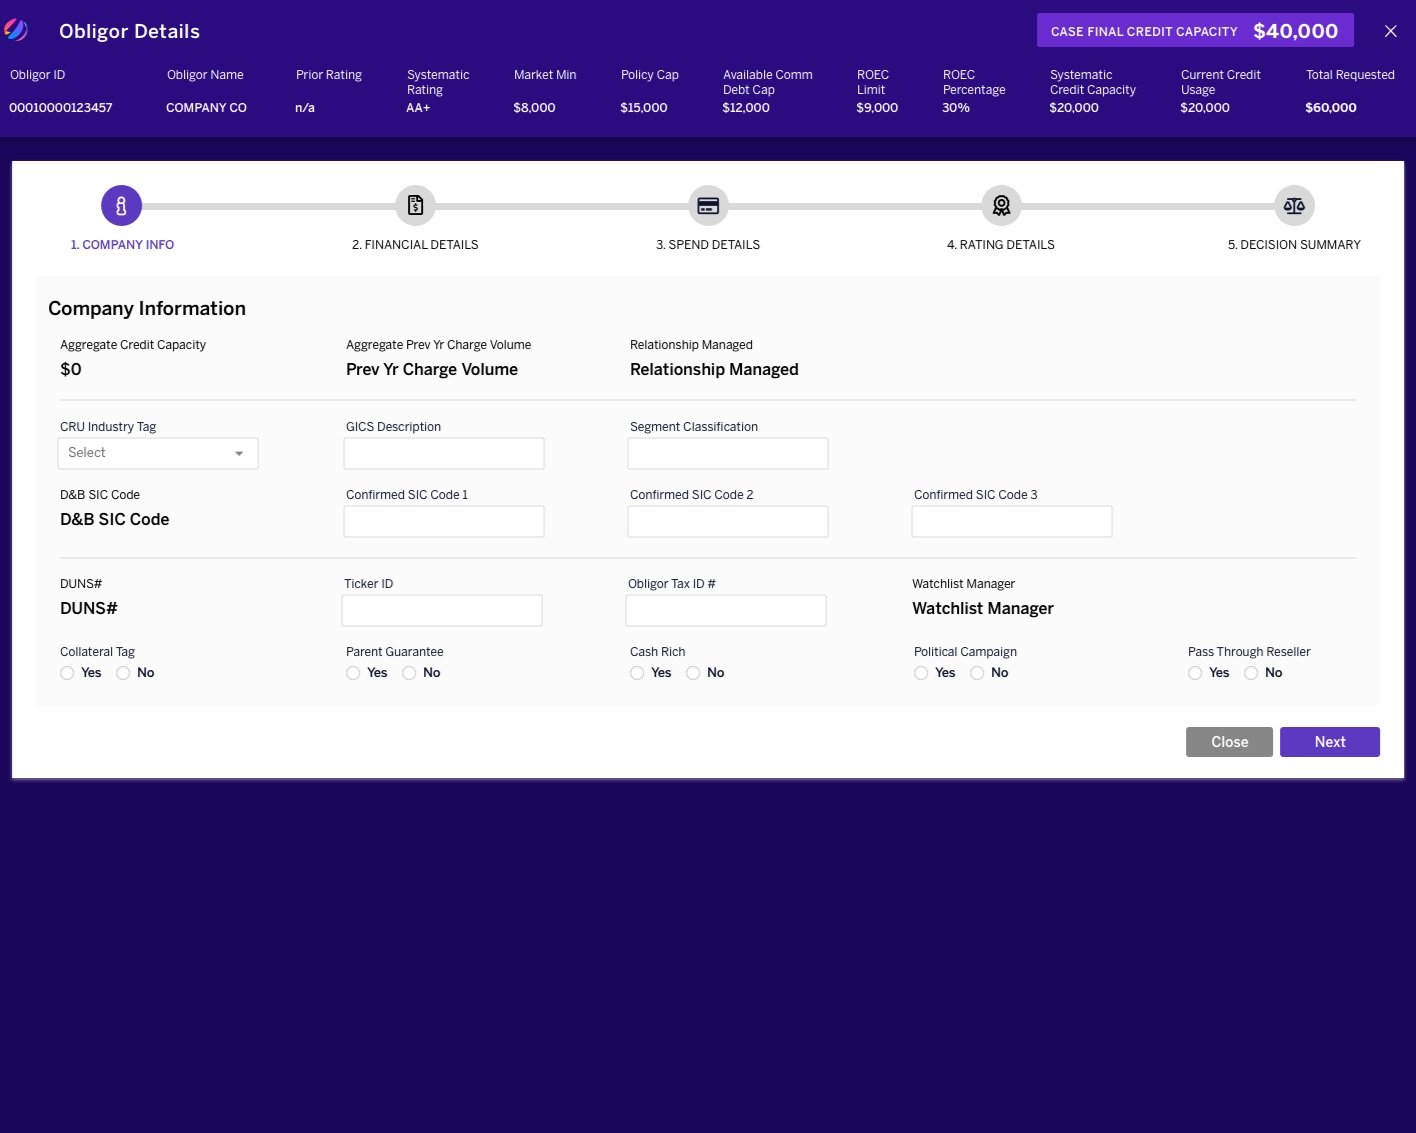This screenshot has height=1133, width=1416.
Task: Click the Market Min value $8,000
Action: pos(534,108)
